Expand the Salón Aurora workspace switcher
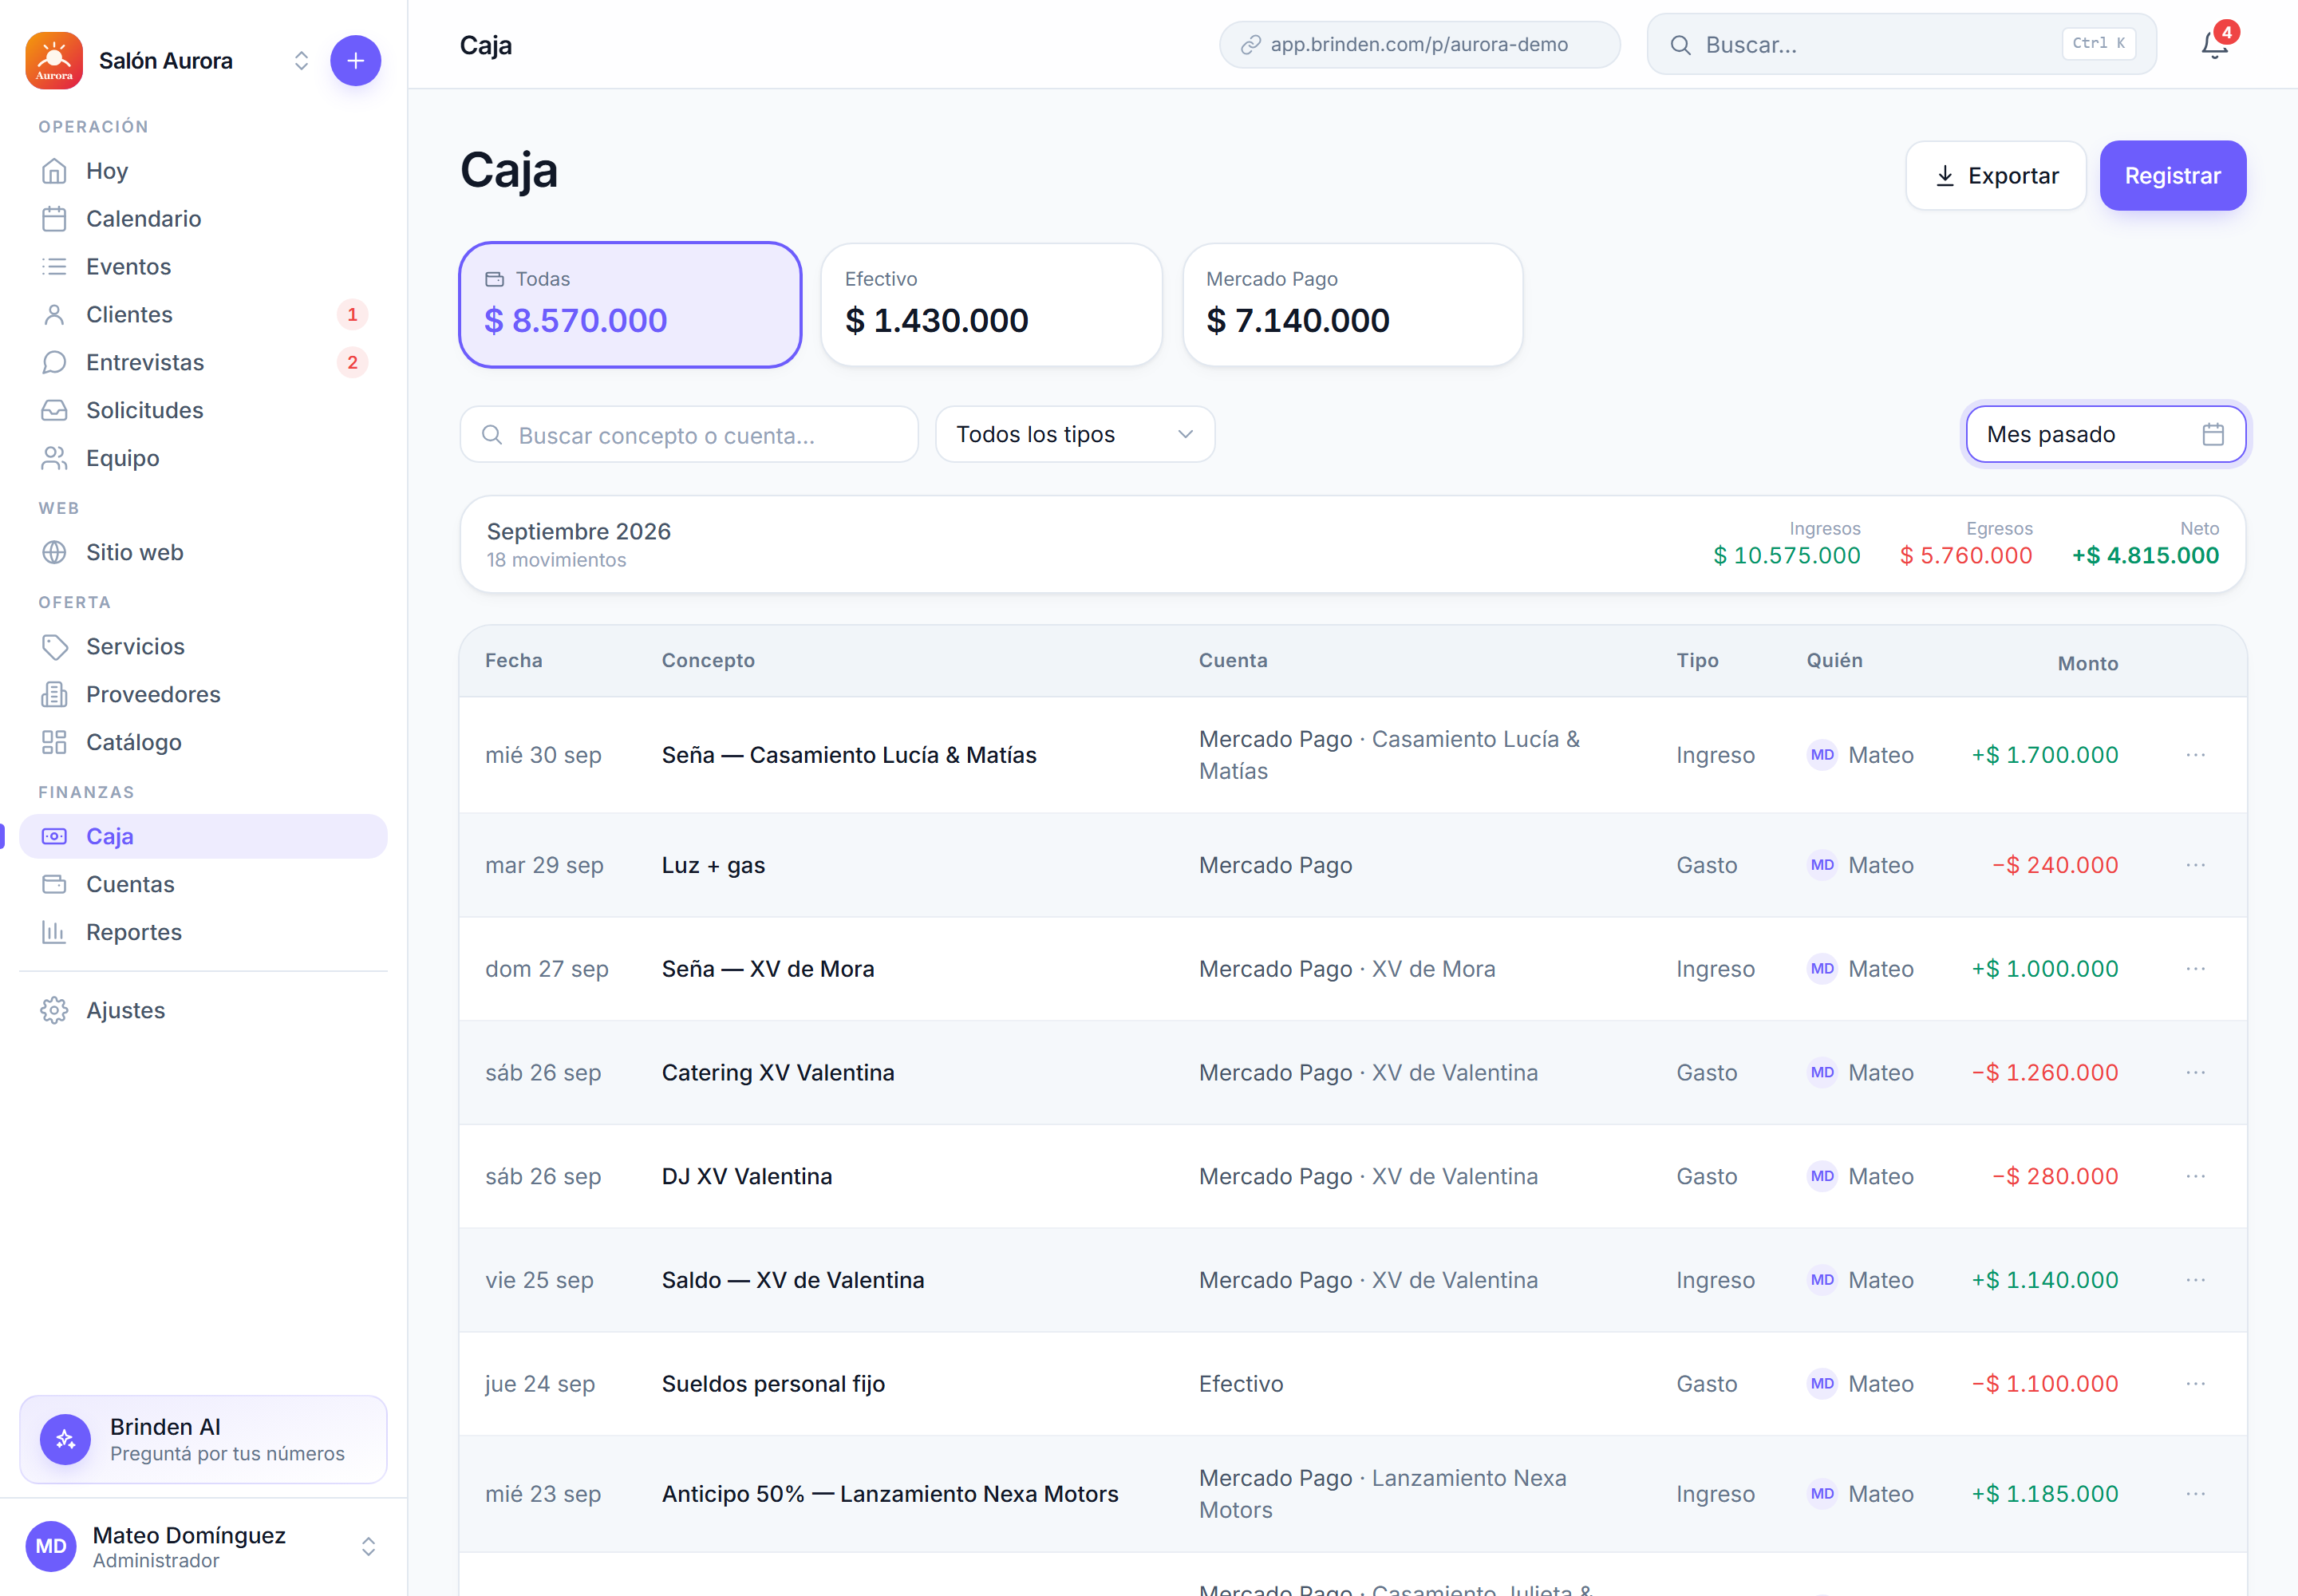This screenshot has width=2298, height=1596. [x=301, y=61]
